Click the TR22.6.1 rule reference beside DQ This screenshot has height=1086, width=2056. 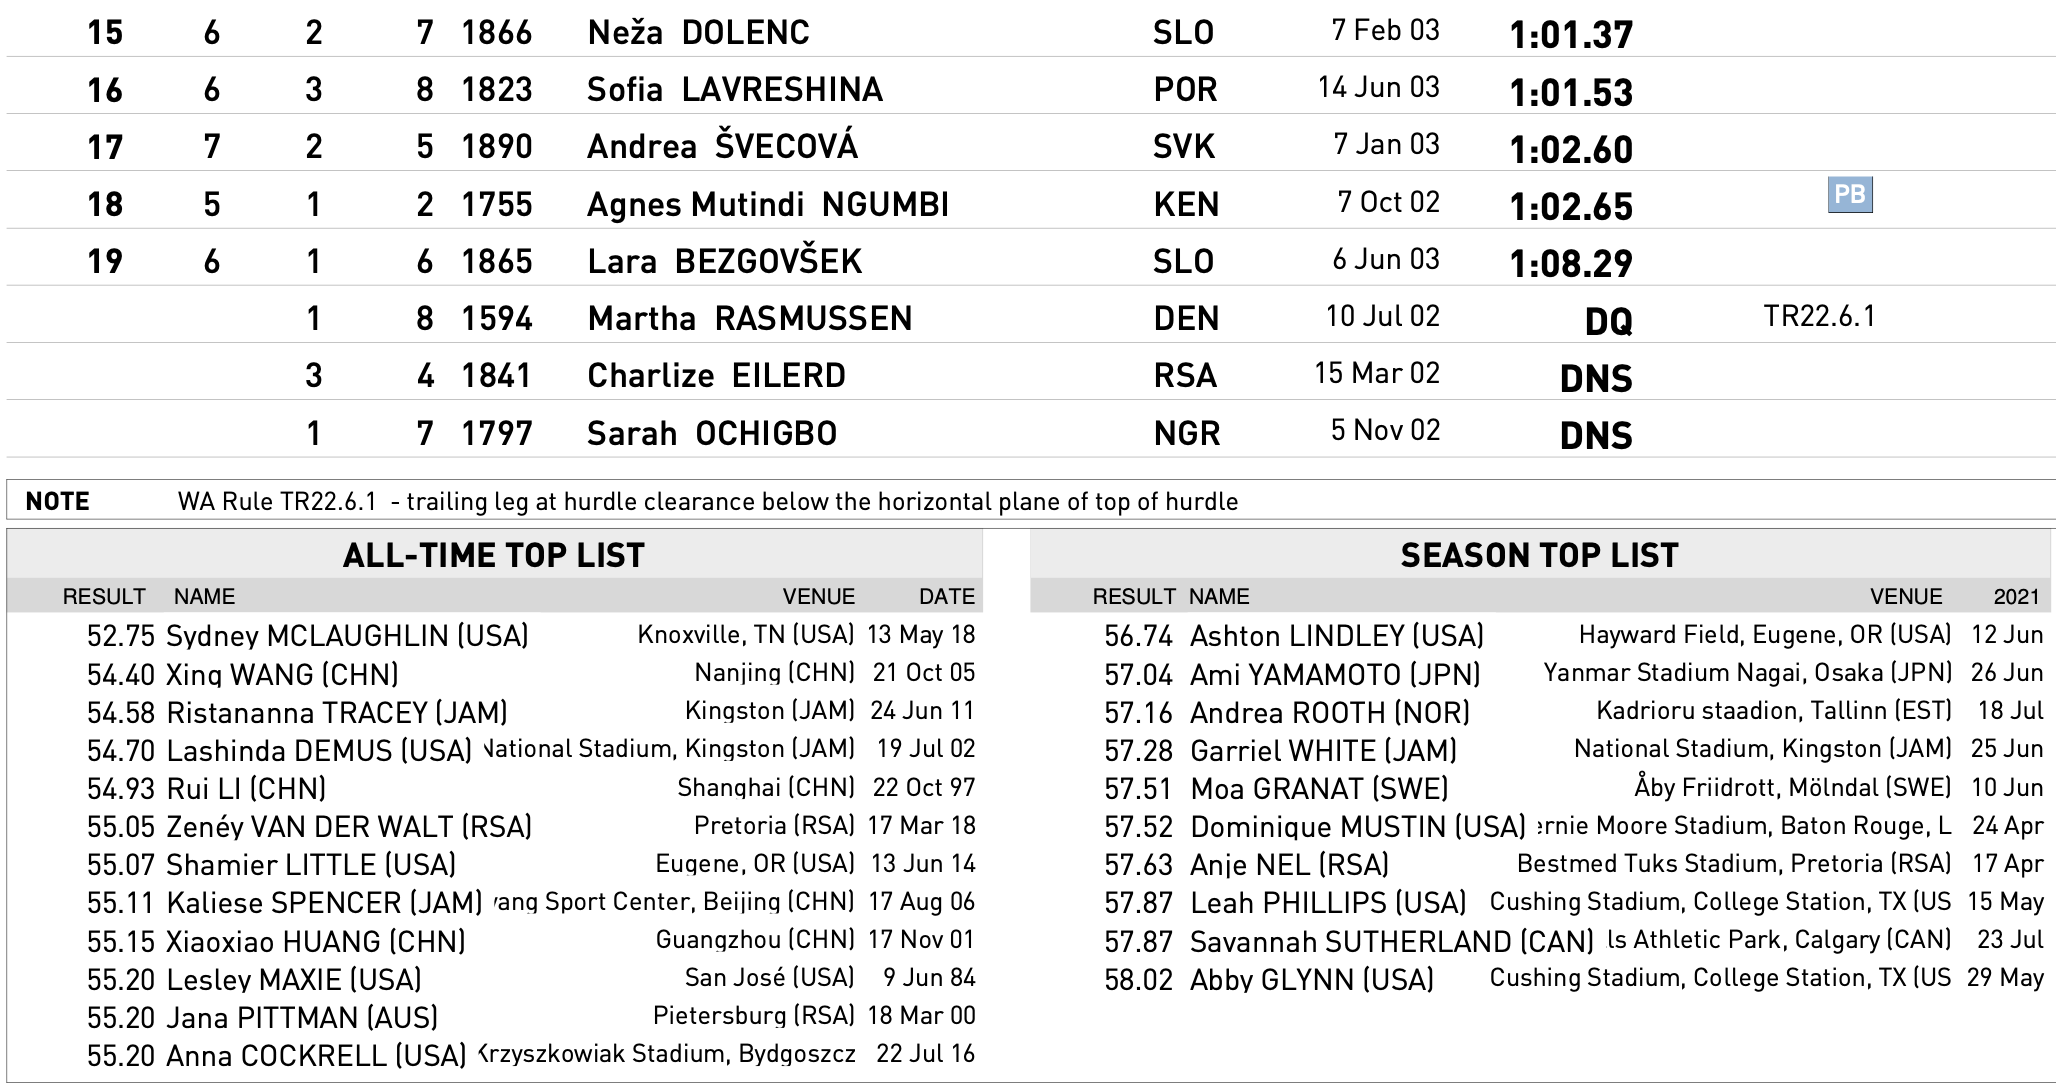pyautogui.click(x=1819, y=317)
